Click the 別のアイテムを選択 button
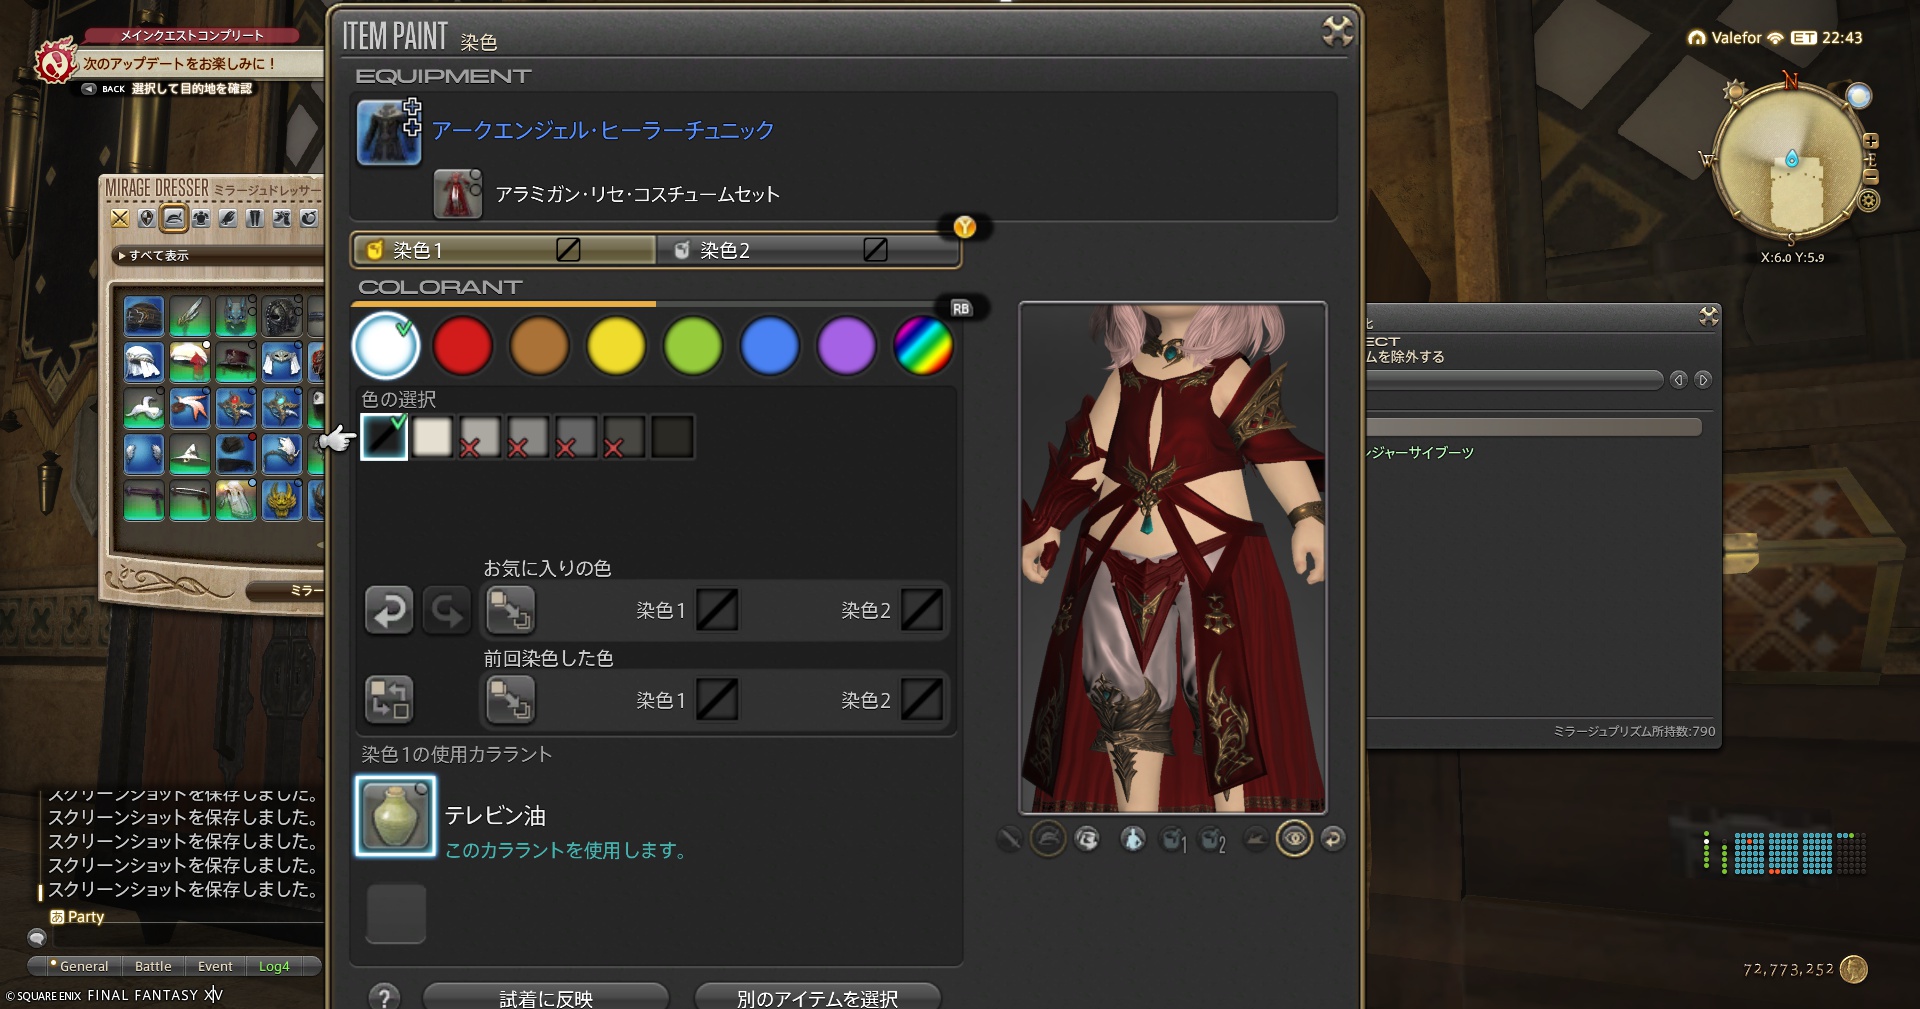Viewport: 1920px width, 1009px height. point(817,998)
